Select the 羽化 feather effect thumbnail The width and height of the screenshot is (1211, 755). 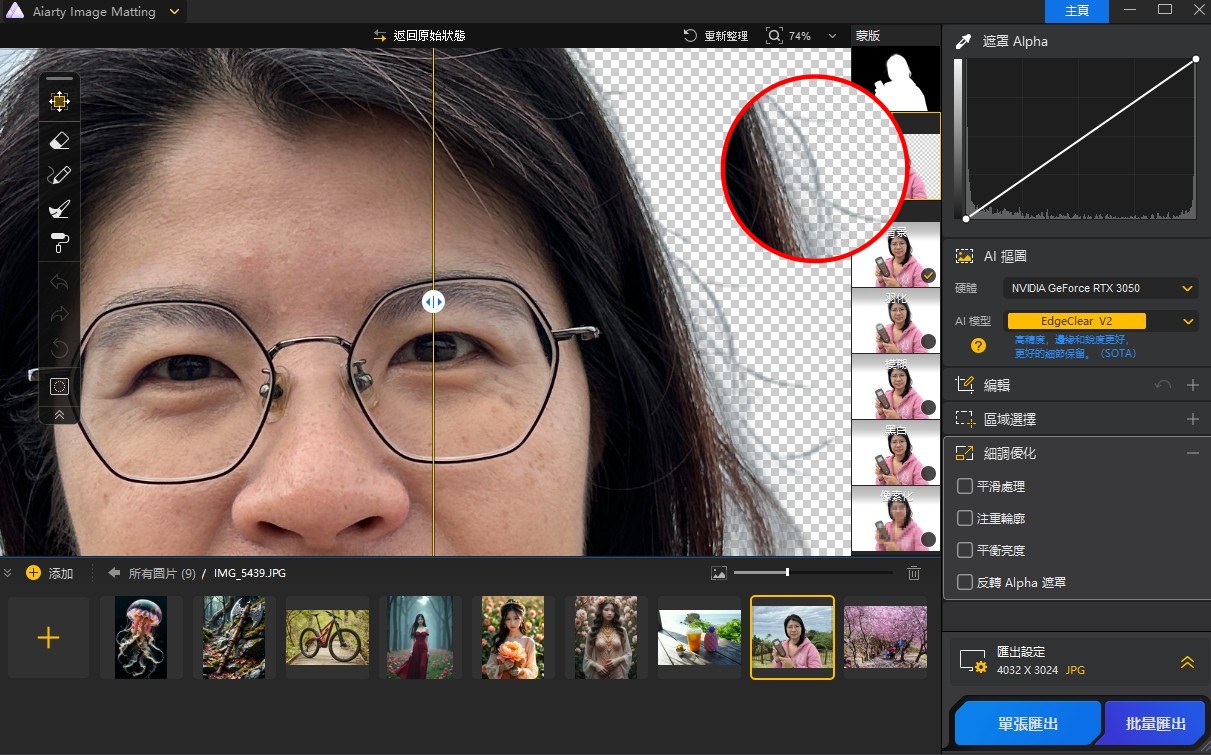pos(896,320)
